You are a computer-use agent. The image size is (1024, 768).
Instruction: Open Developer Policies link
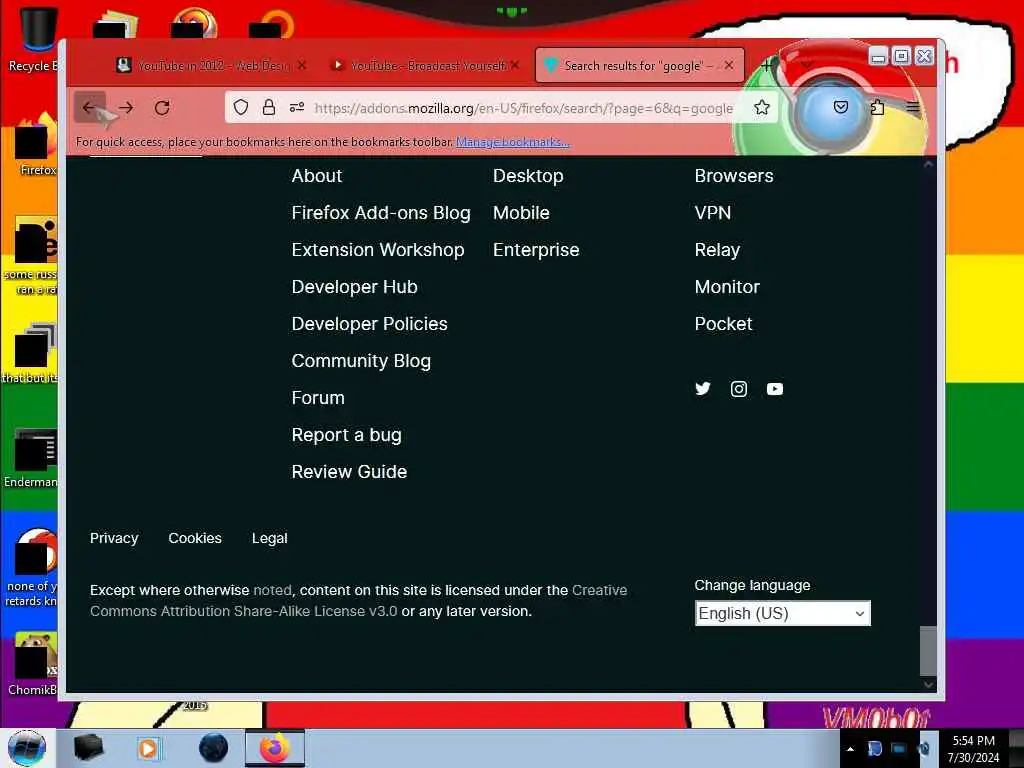(369, 324)
